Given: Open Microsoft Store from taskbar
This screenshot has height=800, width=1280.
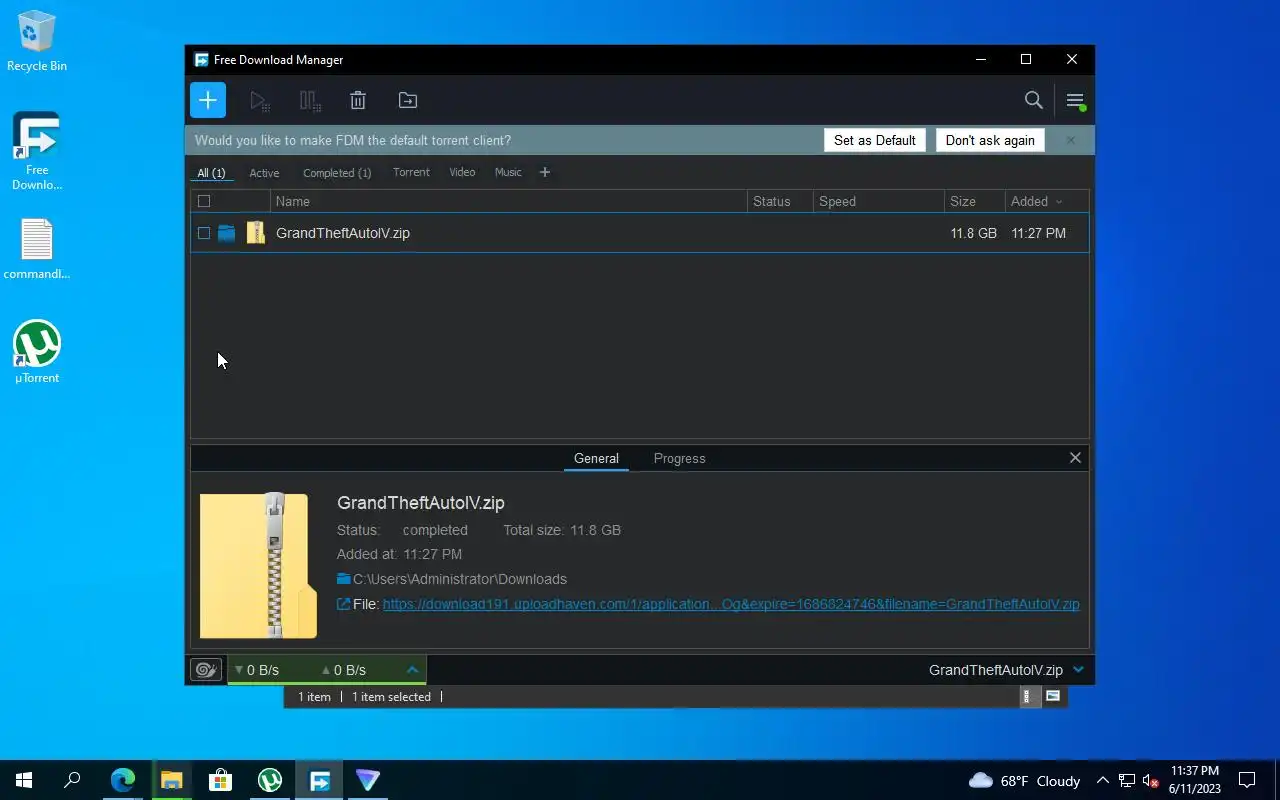Looking at the screenshot, I should coord(220,780).
